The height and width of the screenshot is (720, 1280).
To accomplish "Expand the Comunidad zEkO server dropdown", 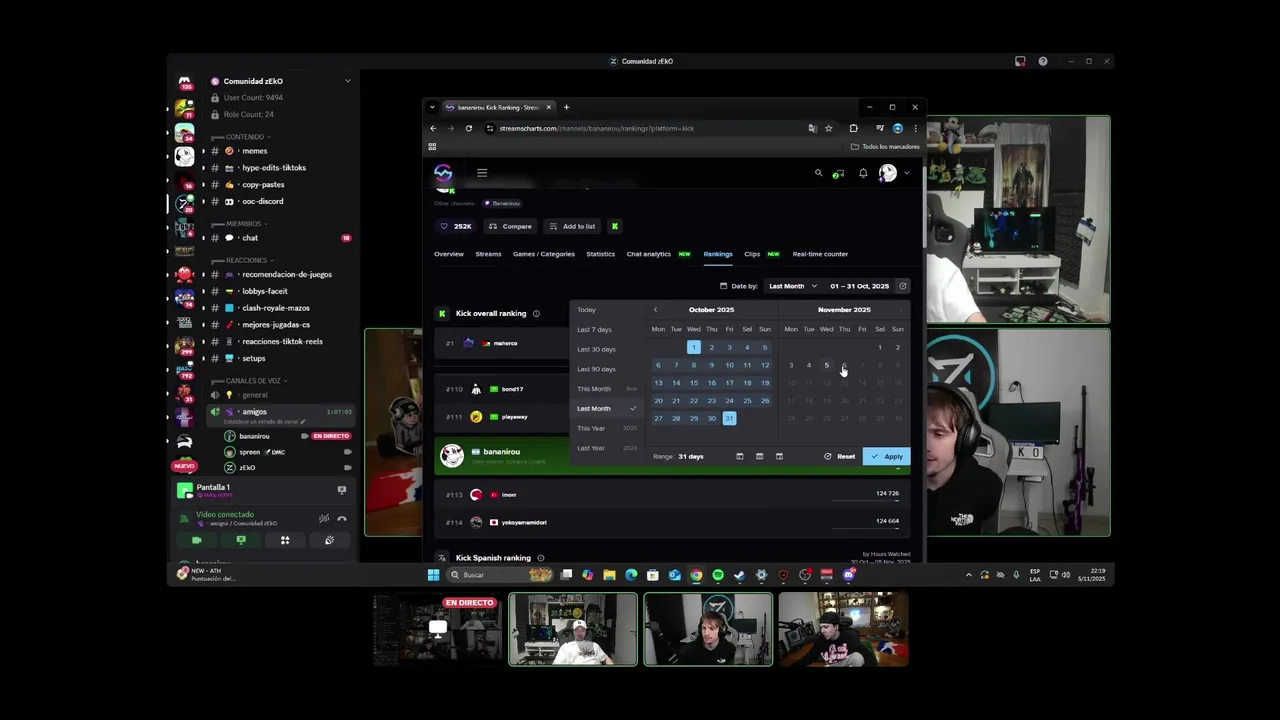I will pos(347,81).
